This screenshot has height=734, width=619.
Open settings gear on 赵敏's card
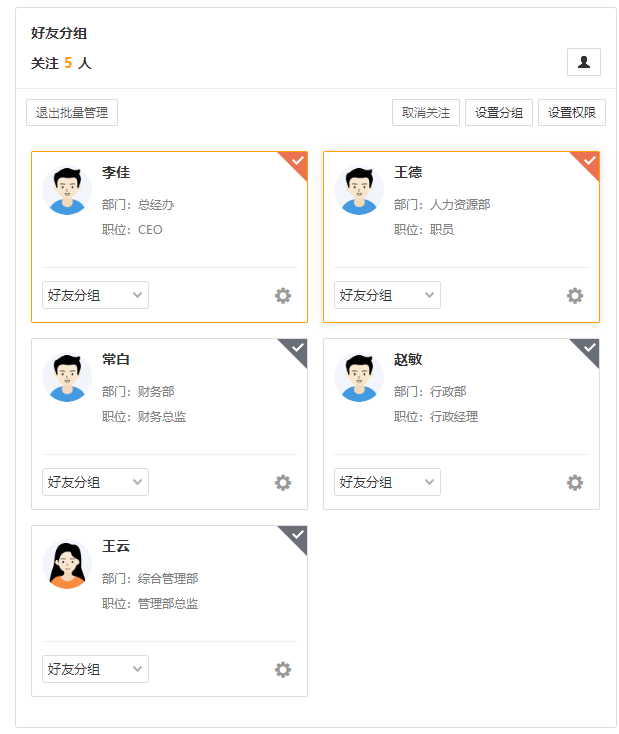[x=575, y=483]
